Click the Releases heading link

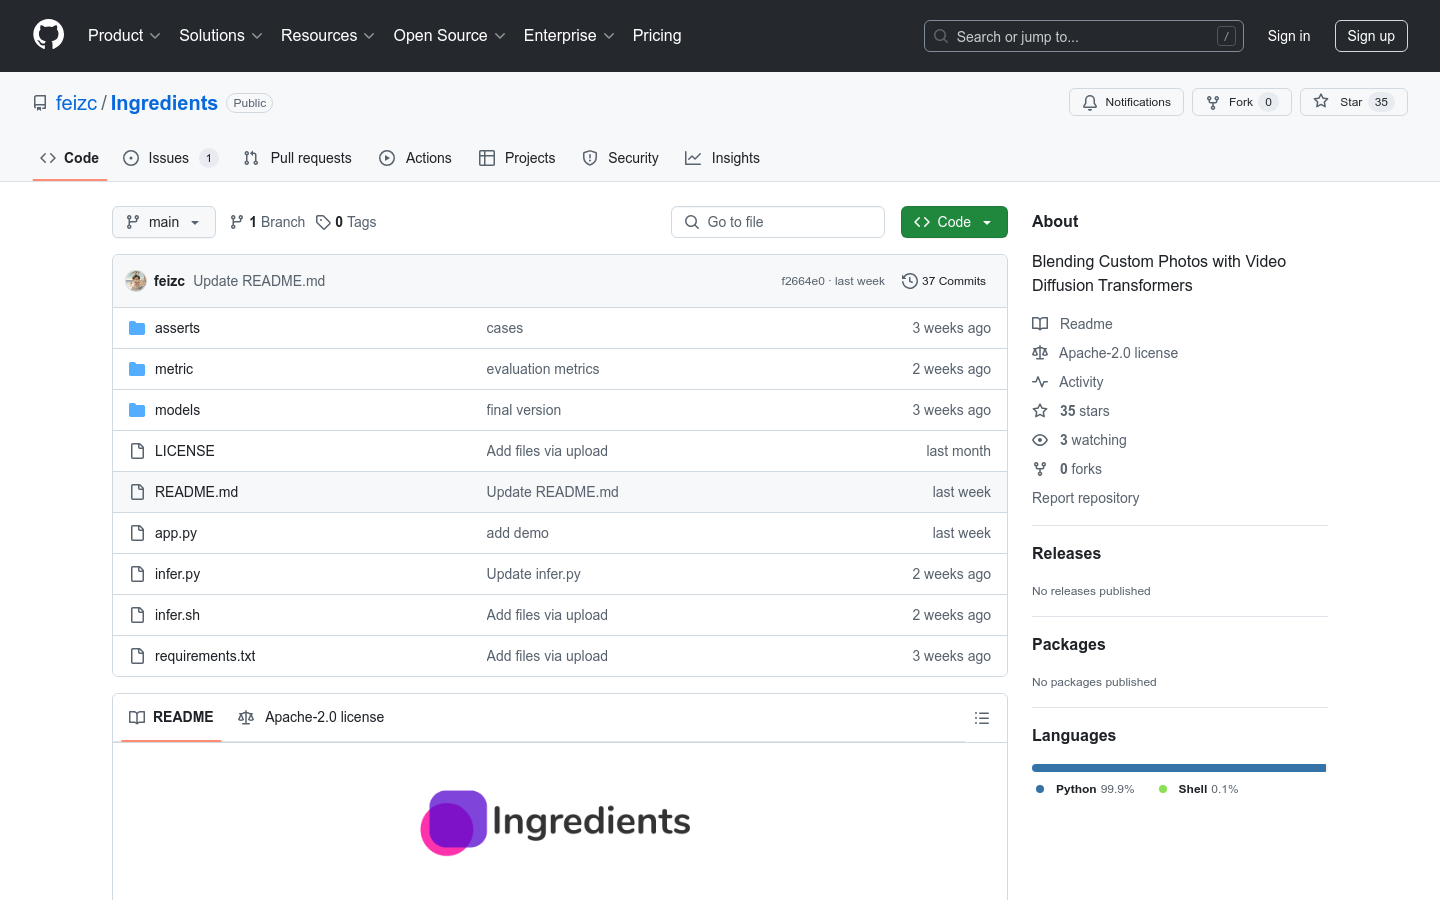[x=1066, y=553]
